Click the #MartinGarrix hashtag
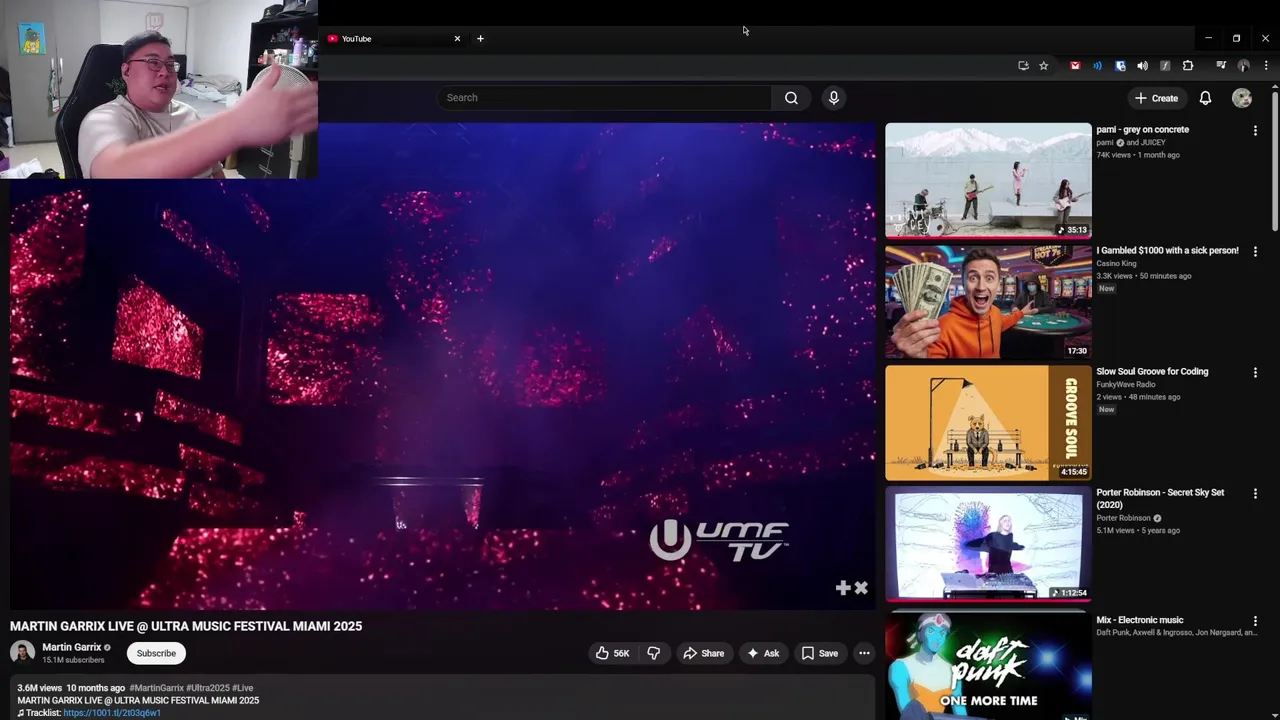 [156, 688]
